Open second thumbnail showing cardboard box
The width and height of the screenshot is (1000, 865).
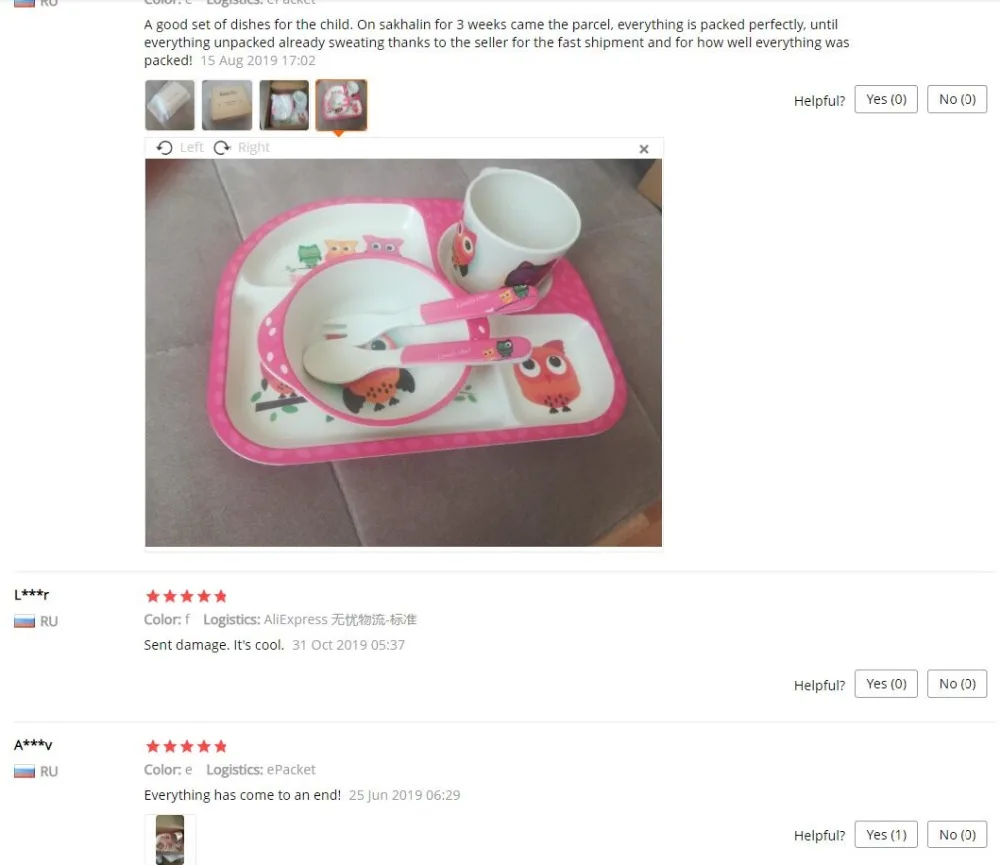(227, 105)
